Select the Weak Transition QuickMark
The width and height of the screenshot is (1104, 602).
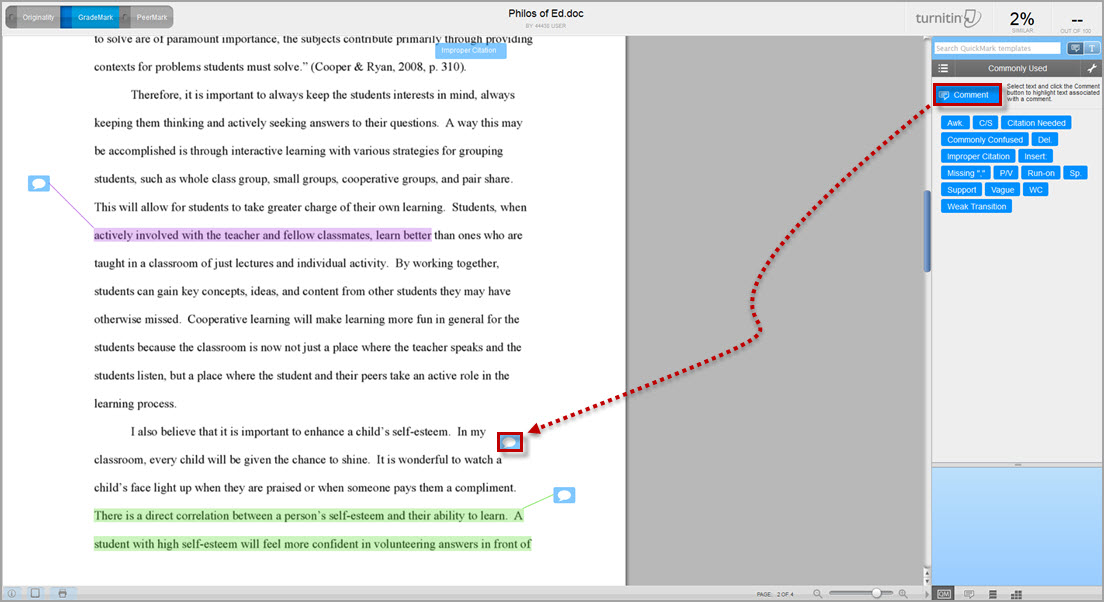(976, 206)
